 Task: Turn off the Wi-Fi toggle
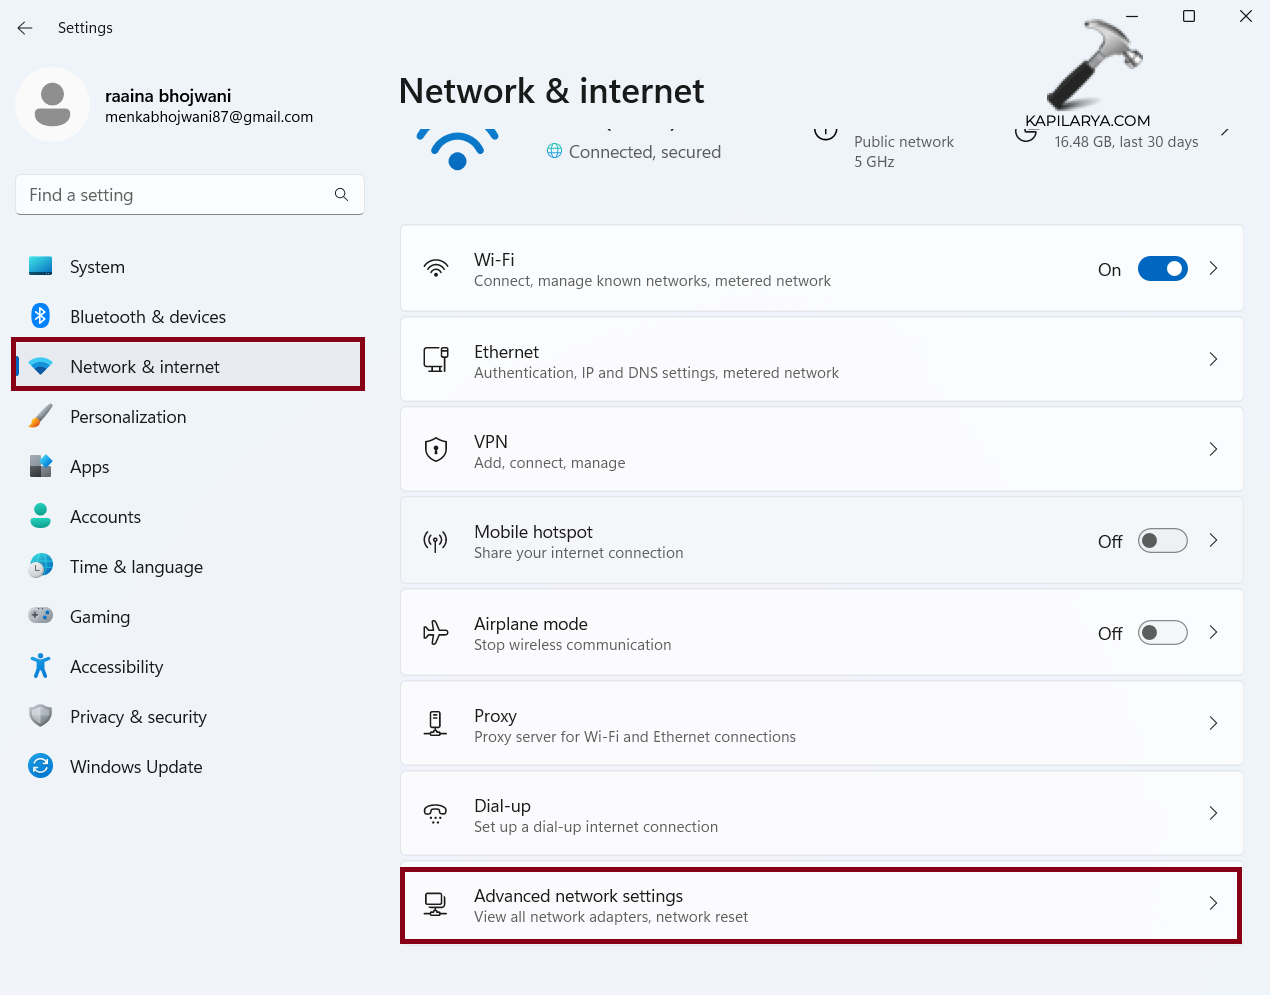(x=1162, y=269)
